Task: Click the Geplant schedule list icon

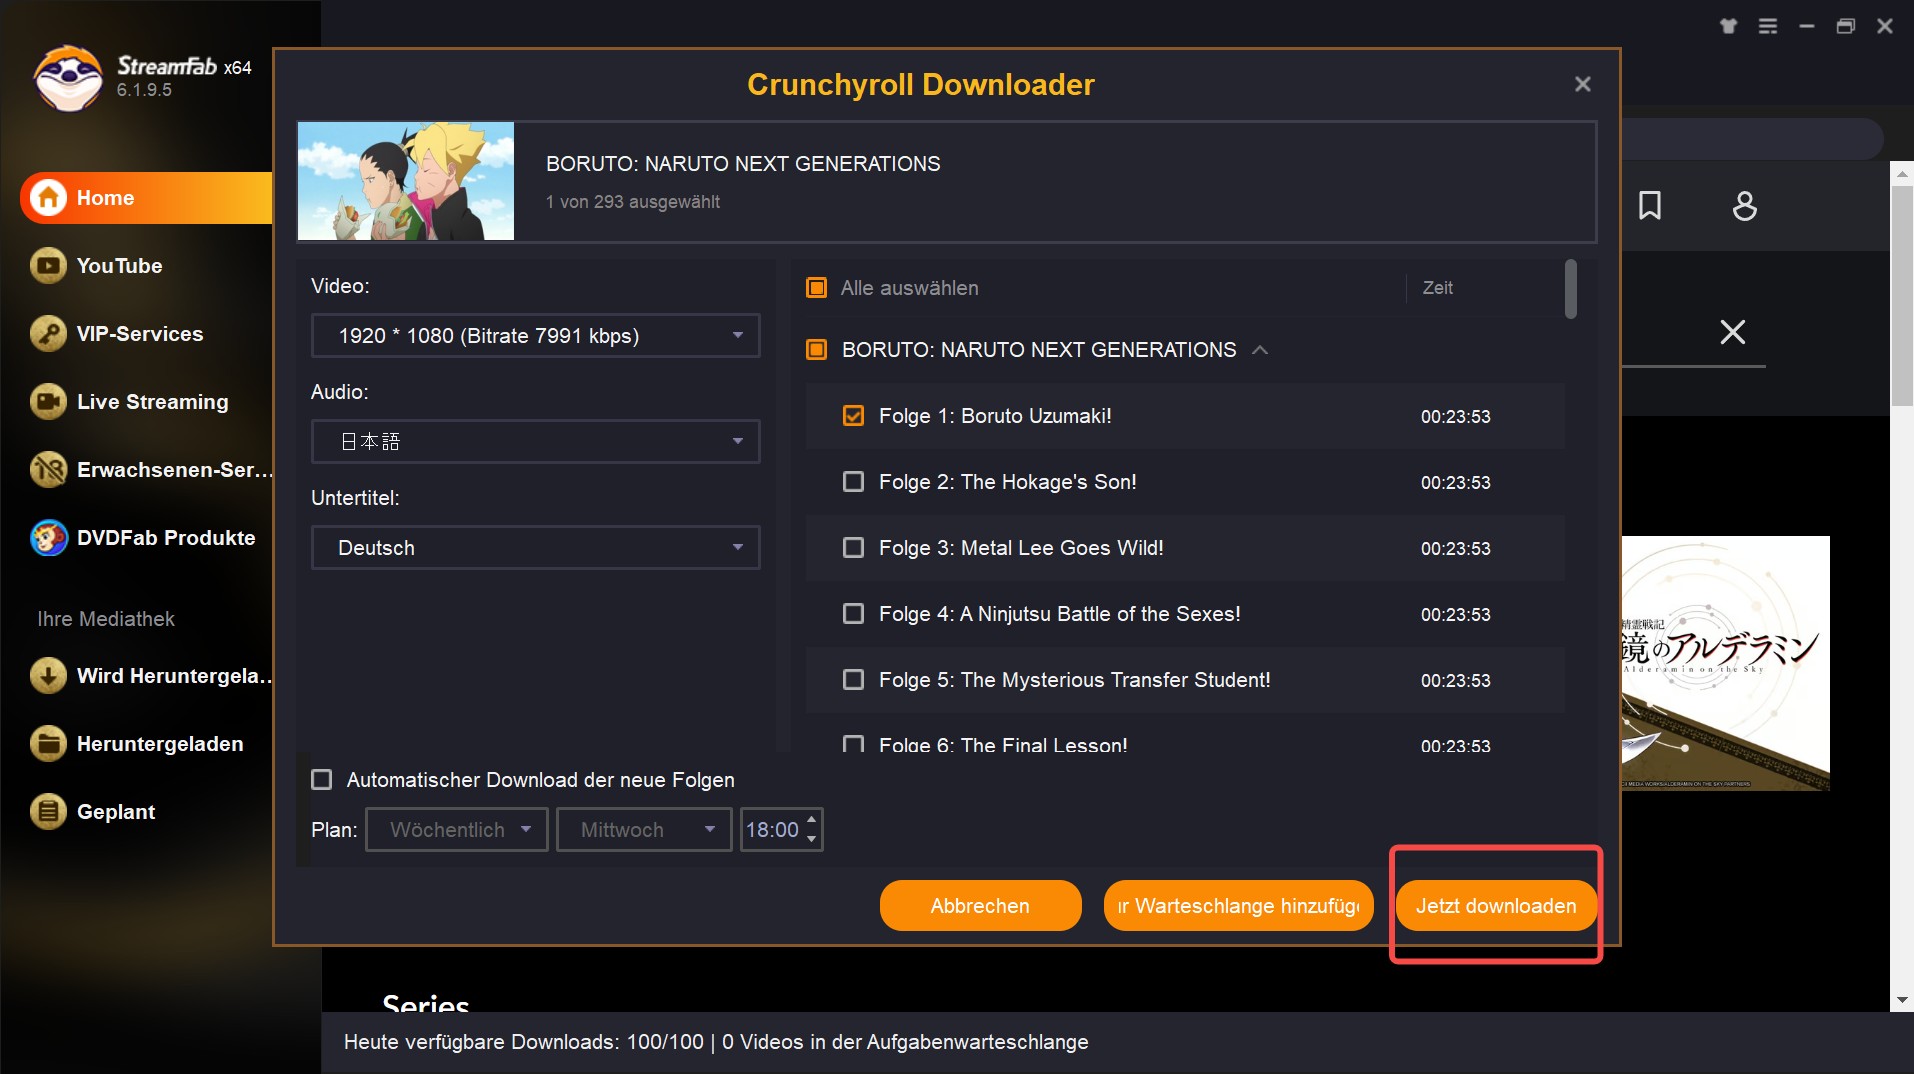Action: pyautogui.click(x=48, y=812)
